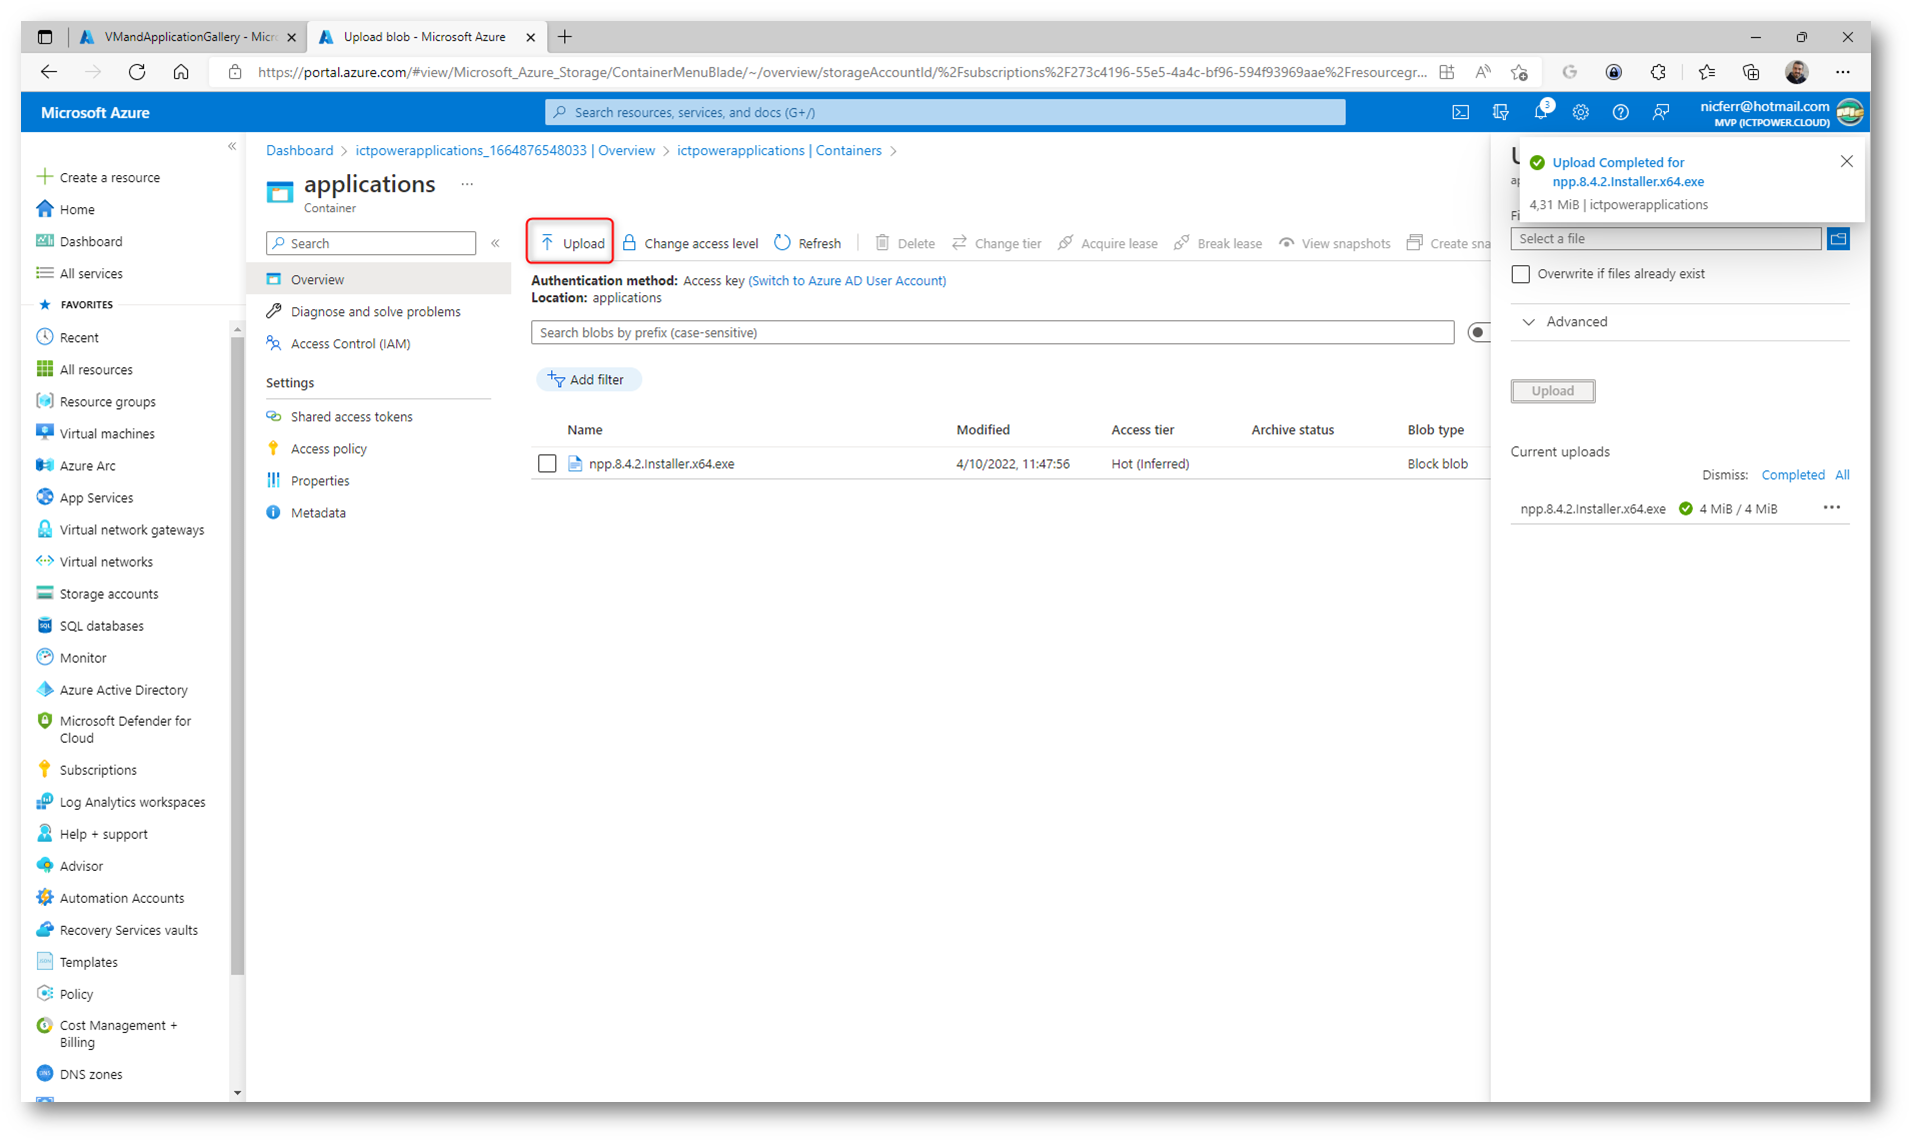Expand the Advanced section
This screenshot has width=1913, height=1144.
[x=1566, y=322]
